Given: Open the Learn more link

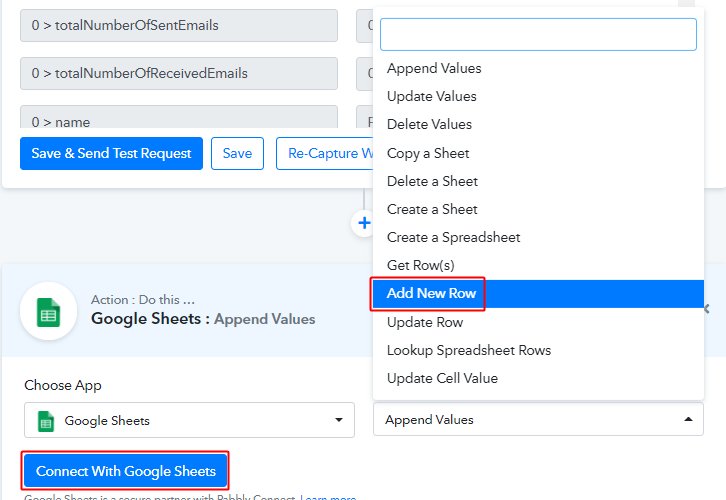Looking at the screenshot, I should point(328,497).
